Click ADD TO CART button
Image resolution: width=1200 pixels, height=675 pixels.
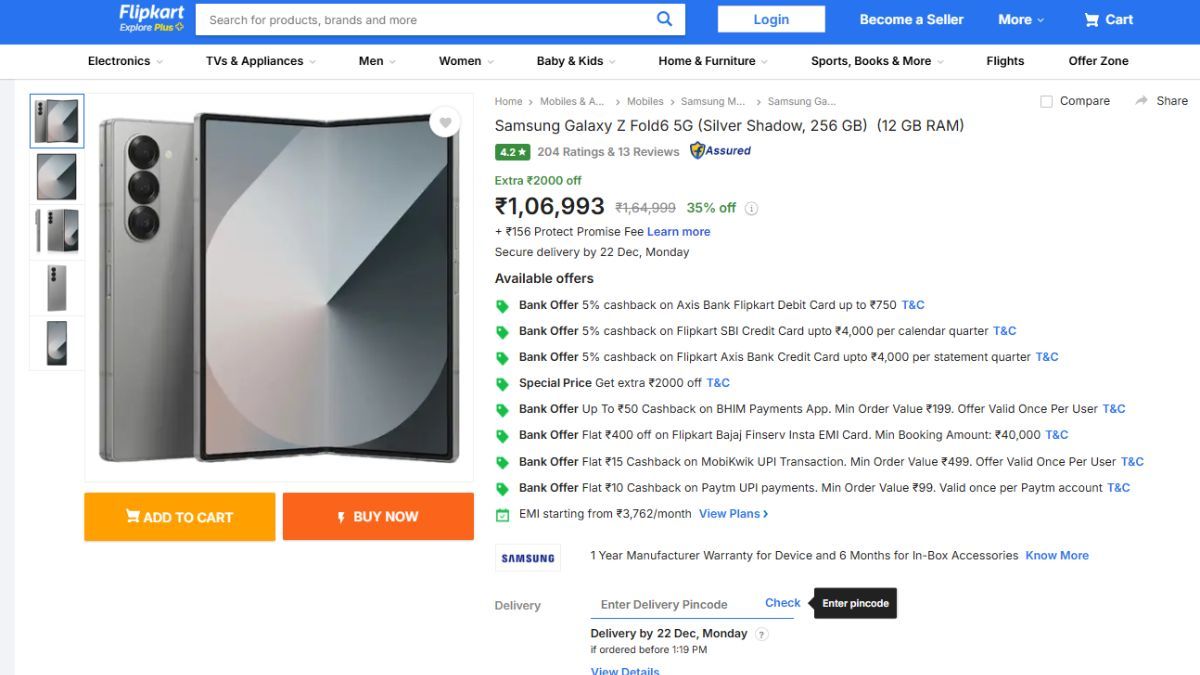click(179, 517)
